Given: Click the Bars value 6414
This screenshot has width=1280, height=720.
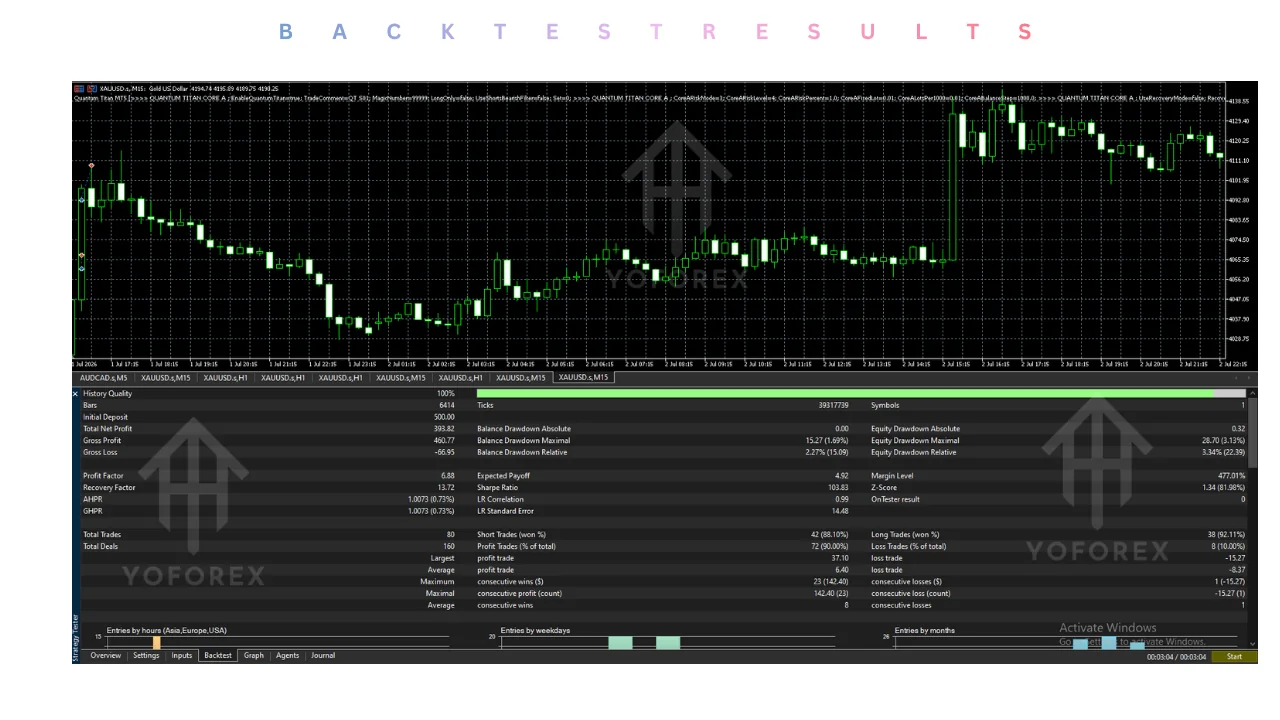Looking at the screenshot, I should pyautogui.click(x=446, y=406).
